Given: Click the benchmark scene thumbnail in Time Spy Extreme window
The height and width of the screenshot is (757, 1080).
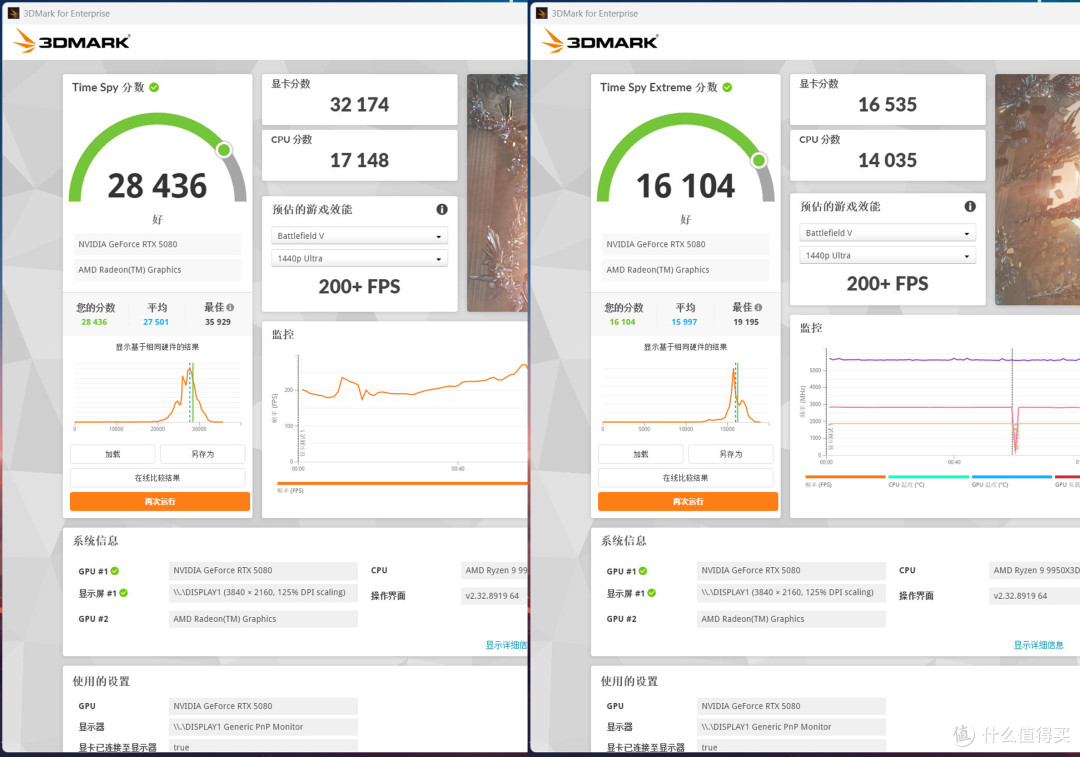Looking at the screenshot, I should coord(1037,189).
